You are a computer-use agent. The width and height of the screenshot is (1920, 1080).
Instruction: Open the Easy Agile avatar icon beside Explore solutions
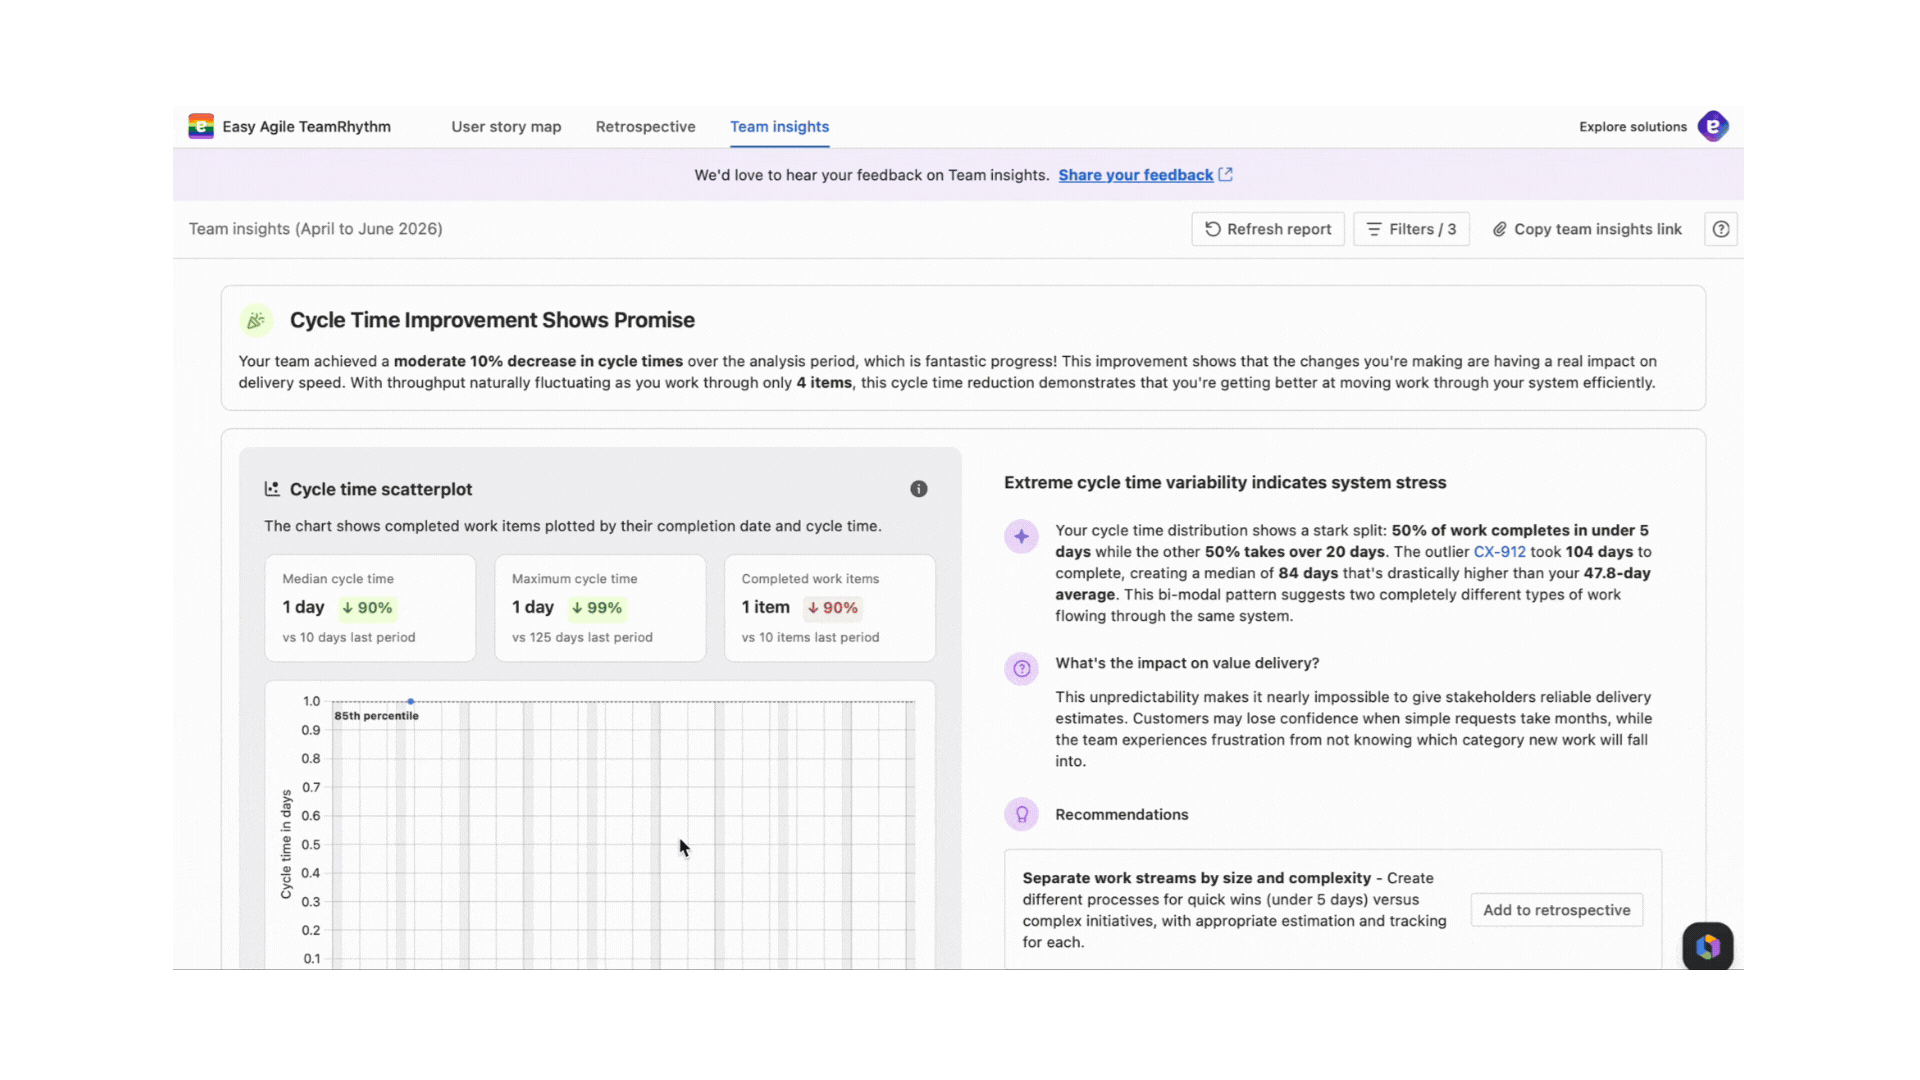(x=1713, y=126)
